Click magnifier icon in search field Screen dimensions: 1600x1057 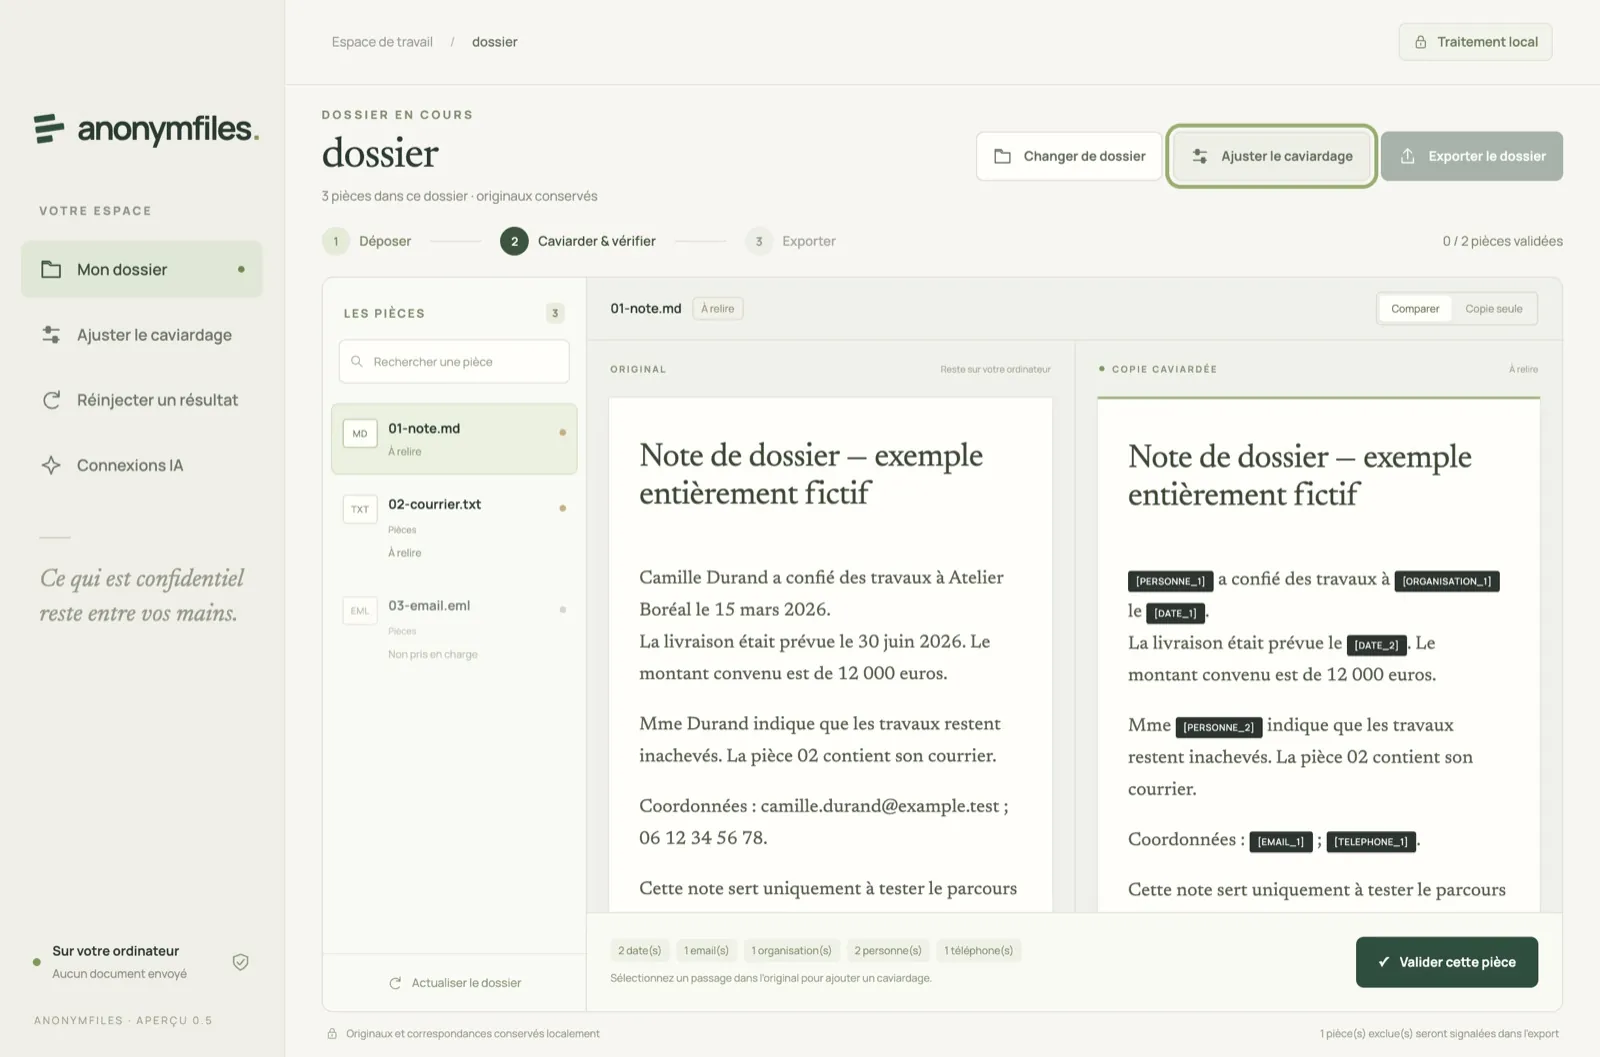click(357, 361)
